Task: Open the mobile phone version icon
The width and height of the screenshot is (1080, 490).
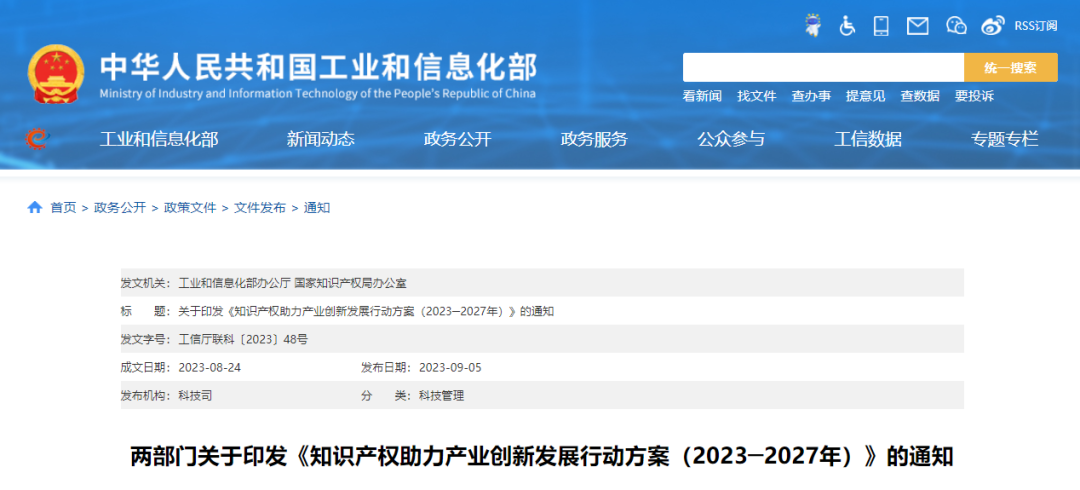Action: (x=881, y=26)
